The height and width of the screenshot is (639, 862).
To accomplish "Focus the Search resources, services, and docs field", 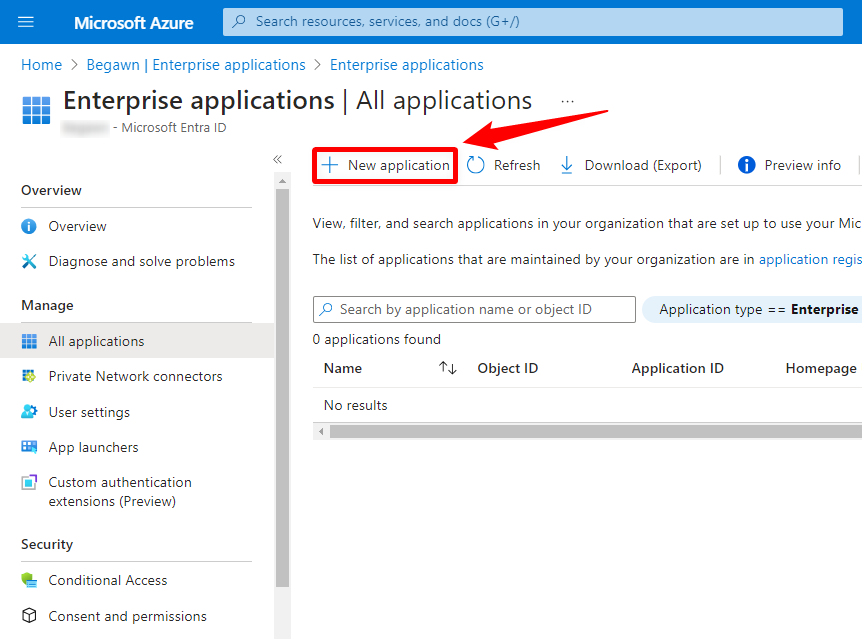I will 533,21.
